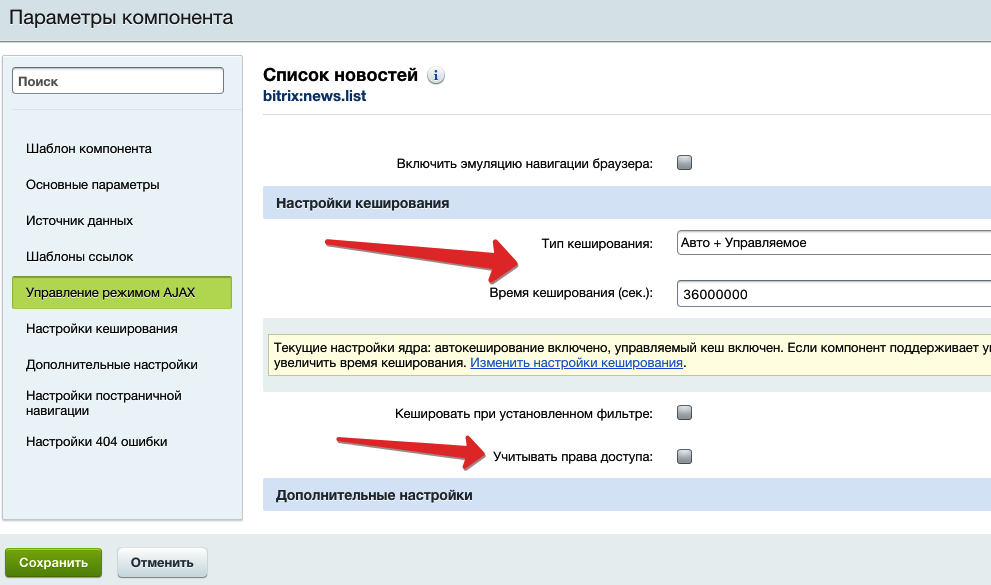Toggle Кешировать при установленном фильтре checkbox

[685, 412]
